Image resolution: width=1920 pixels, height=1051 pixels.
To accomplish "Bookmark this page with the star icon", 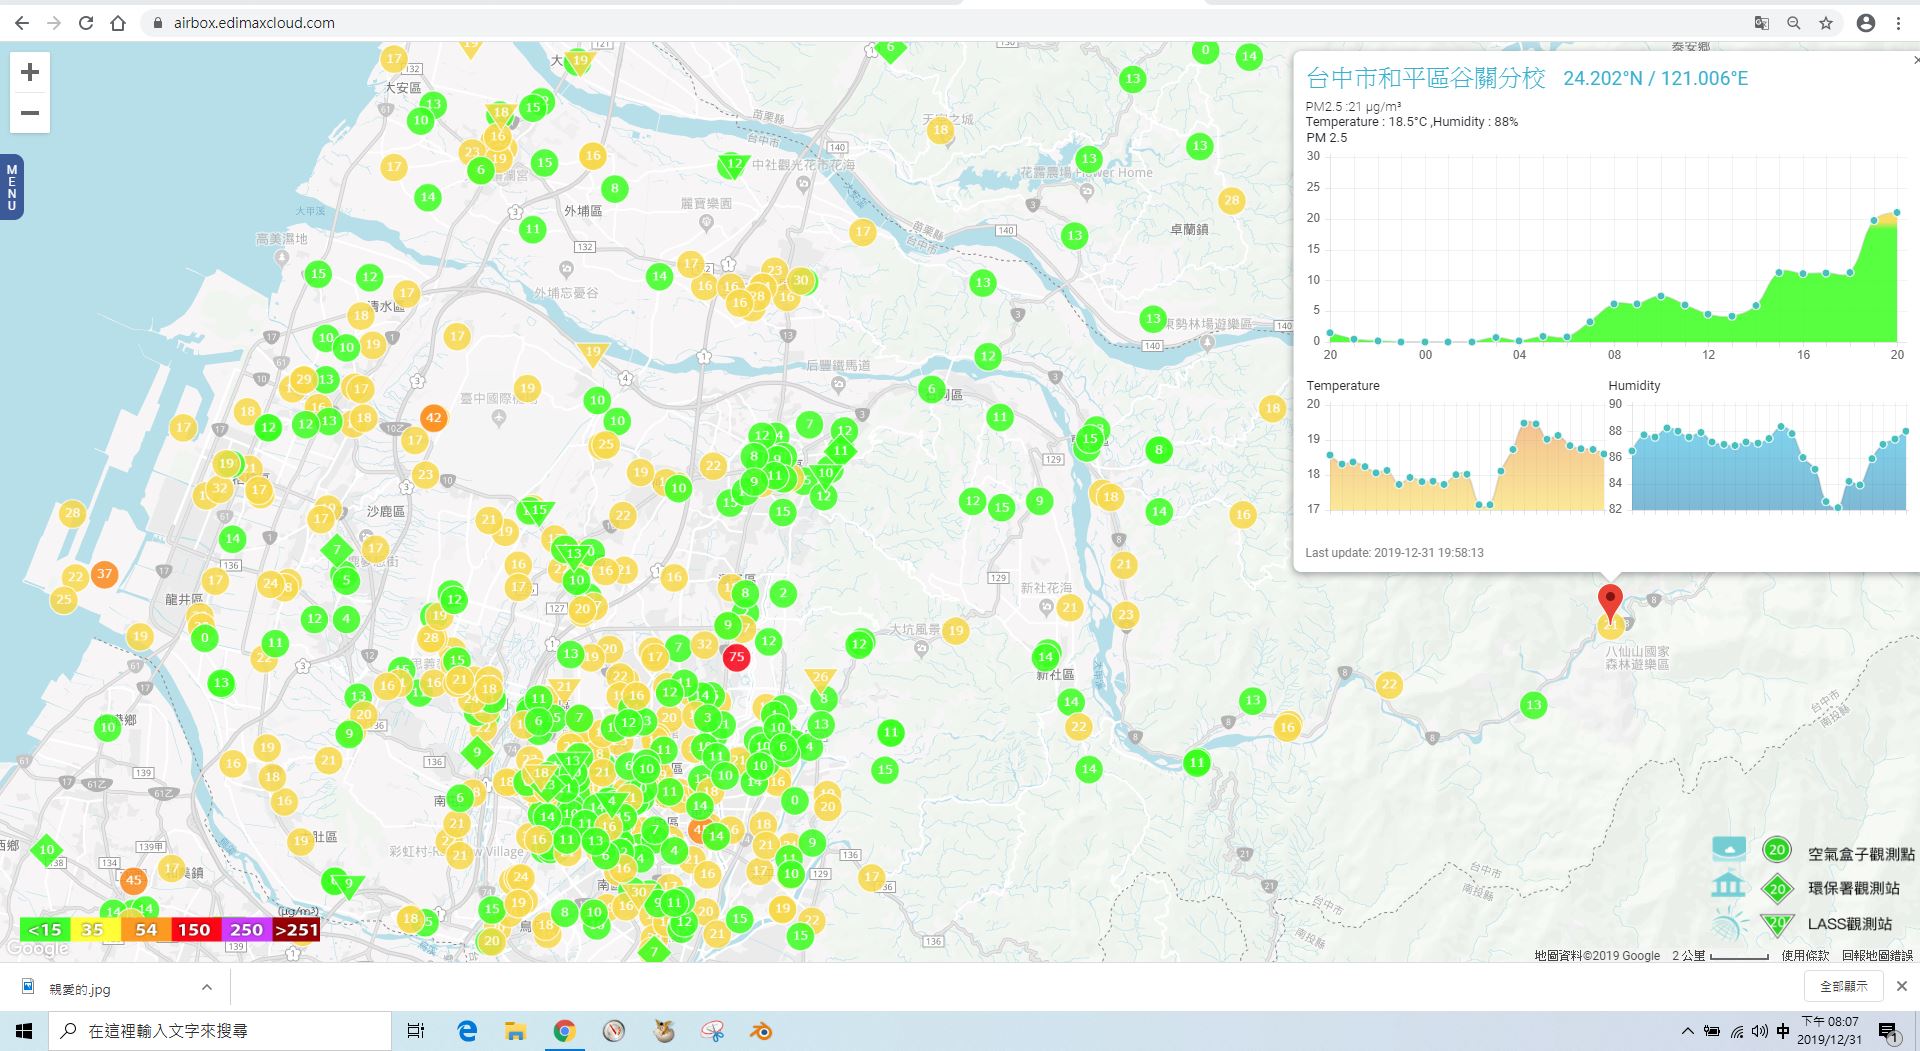I will point(1826,23).
